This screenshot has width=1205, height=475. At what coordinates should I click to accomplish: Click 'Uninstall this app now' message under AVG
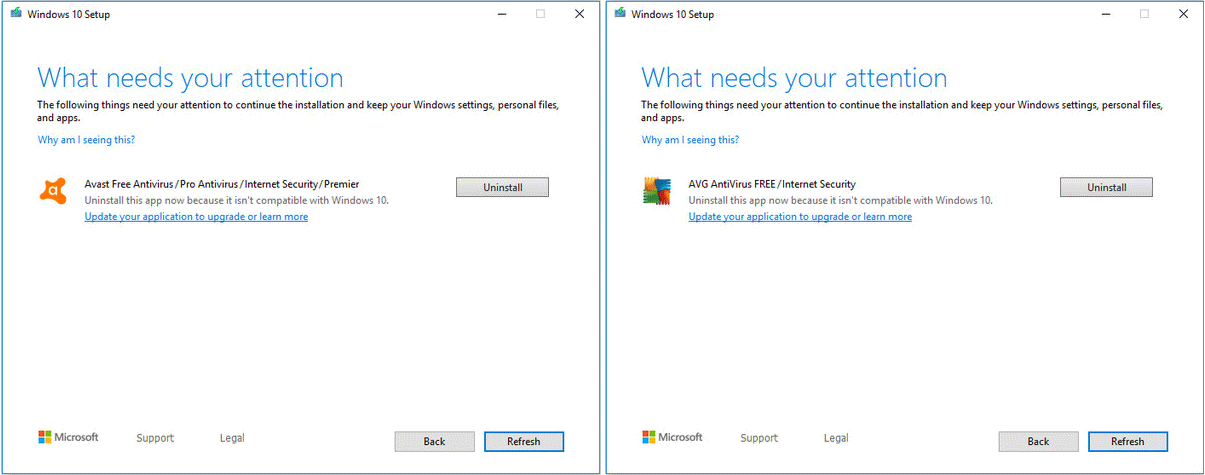coord(841,200)
